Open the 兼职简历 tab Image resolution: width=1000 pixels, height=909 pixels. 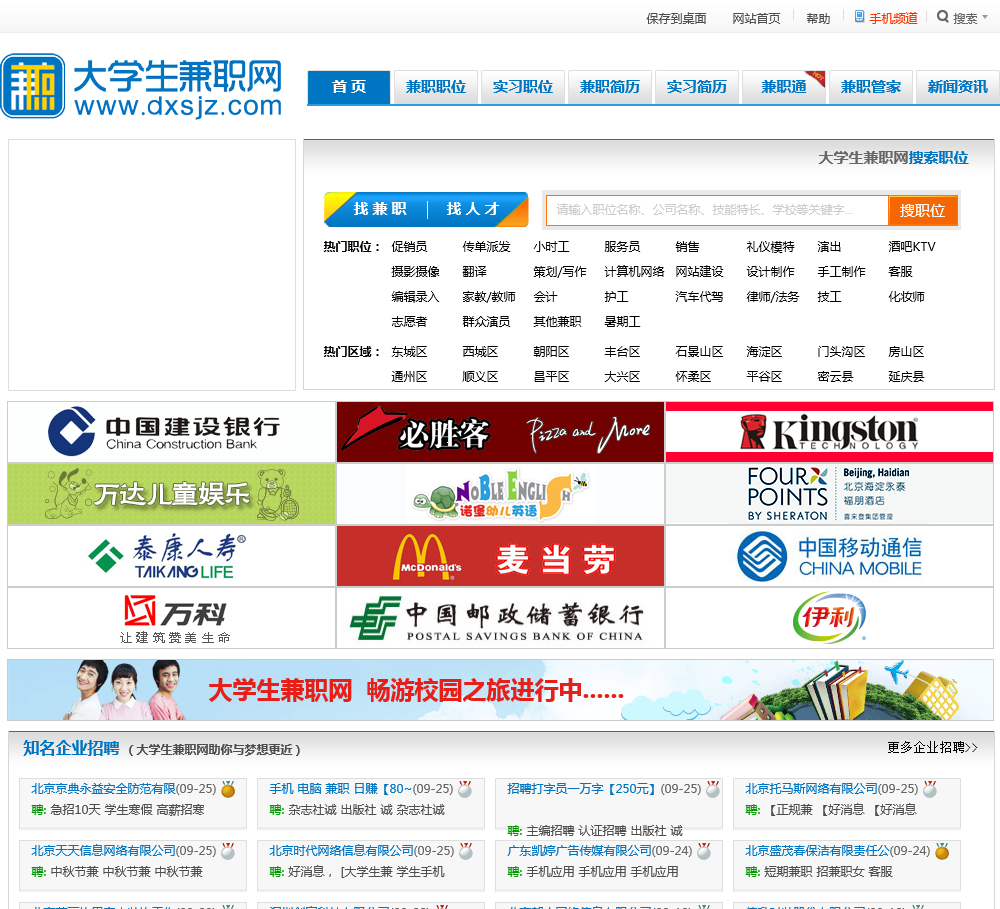610,87
